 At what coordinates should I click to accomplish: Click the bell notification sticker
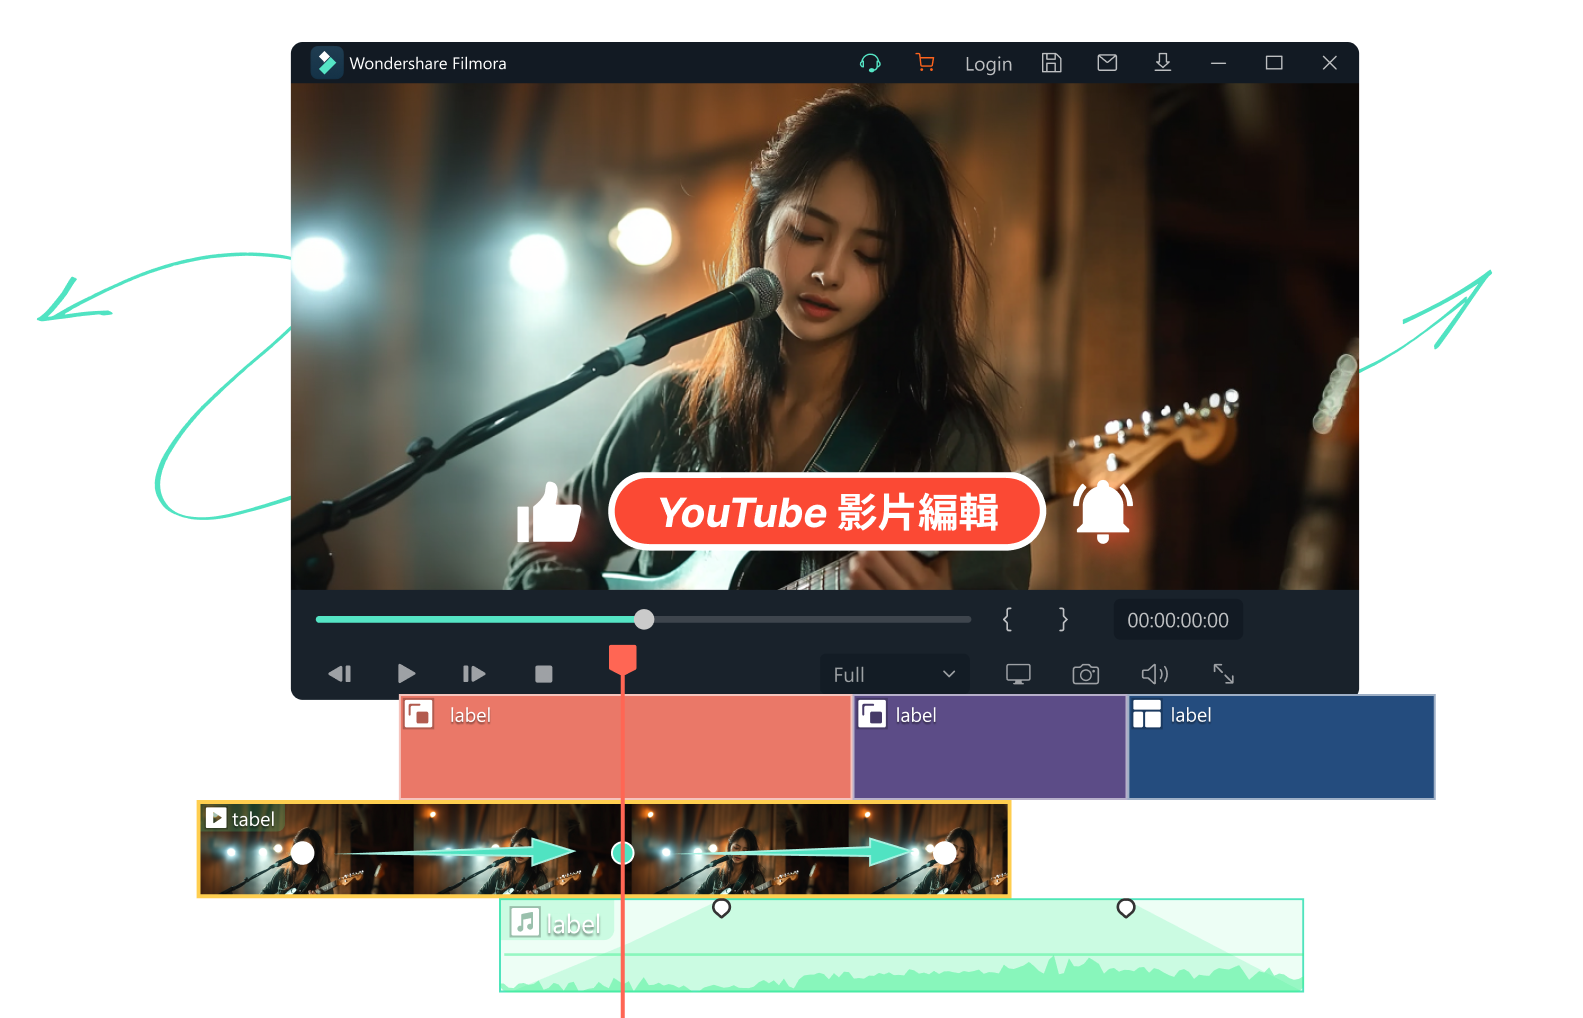(1103, 511)
